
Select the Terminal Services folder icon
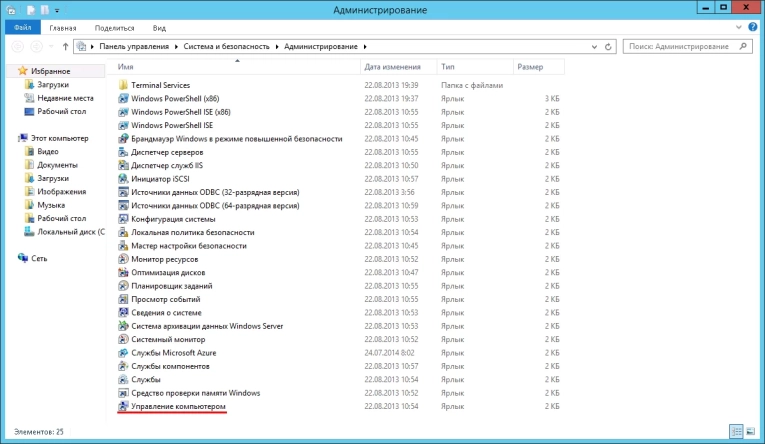point(124,85)
